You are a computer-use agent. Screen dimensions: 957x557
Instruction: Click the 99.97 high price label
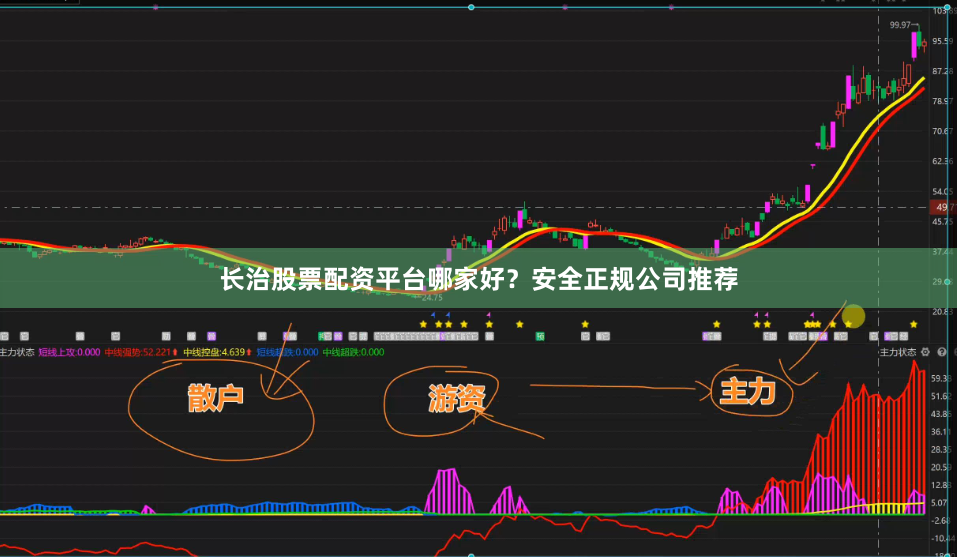coord(900,25)
